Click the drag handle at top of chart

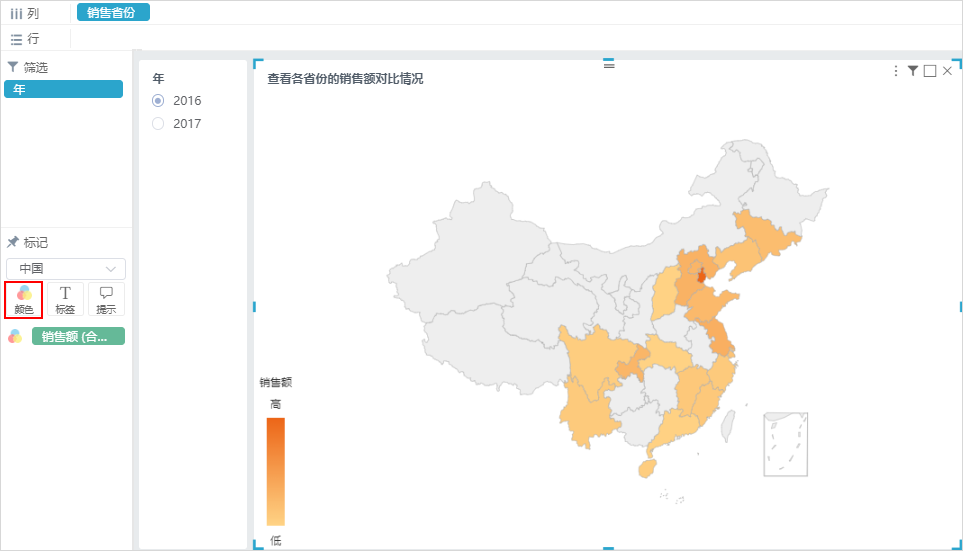pos(609,64)
